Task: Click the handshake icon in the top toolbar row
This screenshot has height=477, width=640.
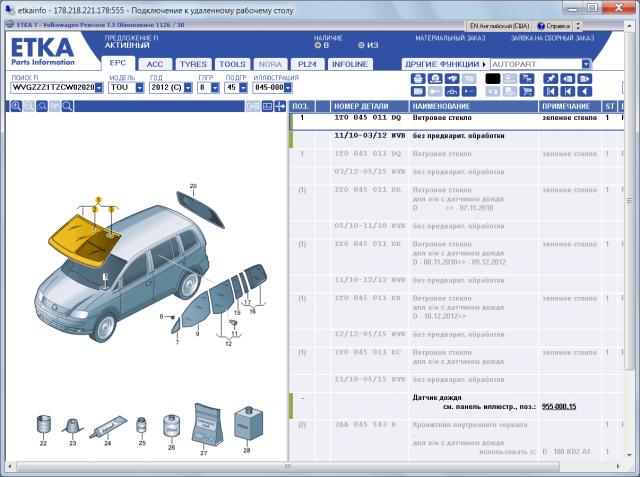Action: pyautogui.click(x=452, y=78)
